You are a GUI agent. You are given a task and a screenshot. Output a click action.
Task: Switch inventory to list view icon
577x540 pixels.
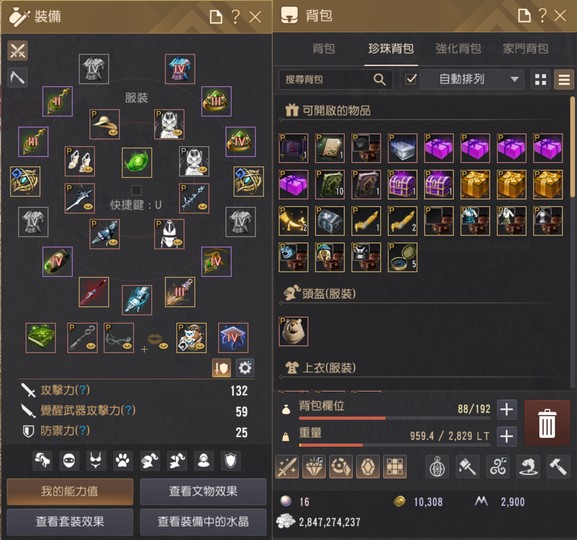(564, 80)
